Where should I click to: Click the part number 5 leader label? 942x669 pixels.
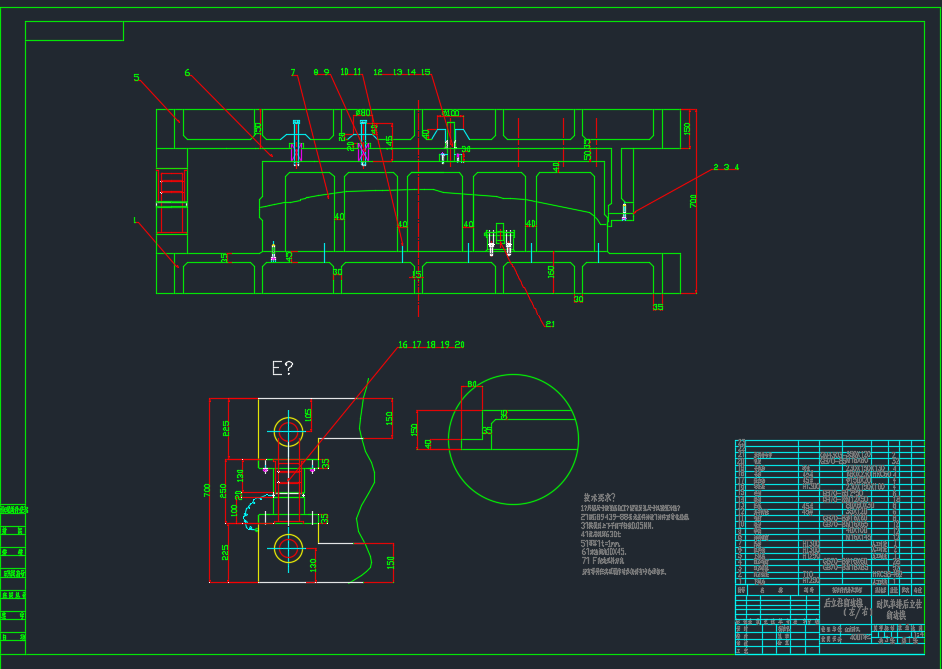pos(137,77)
